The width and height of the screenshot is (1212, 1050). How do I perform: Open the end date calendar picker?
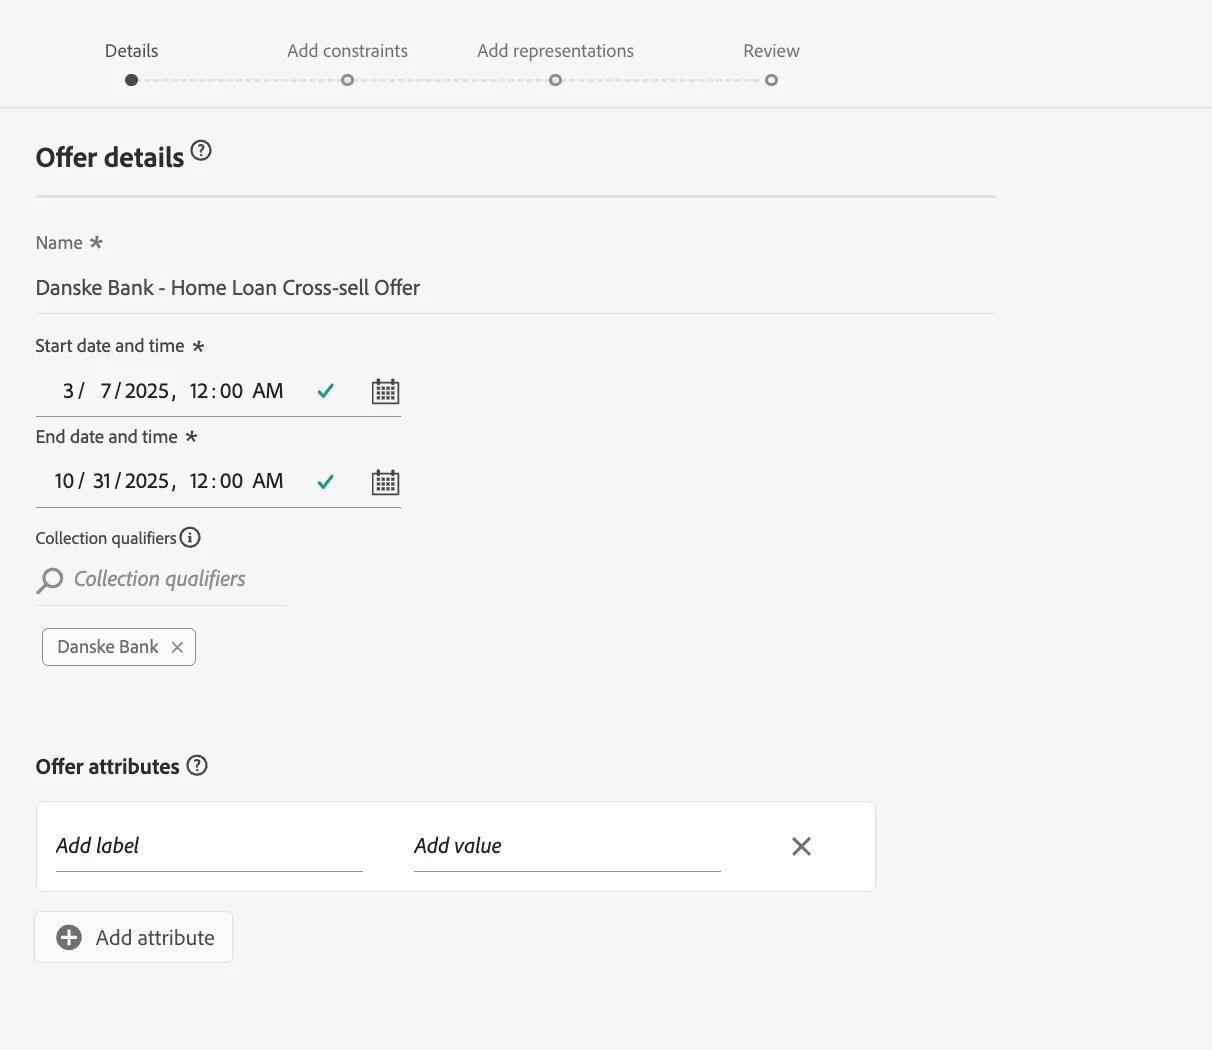[385, 482]
